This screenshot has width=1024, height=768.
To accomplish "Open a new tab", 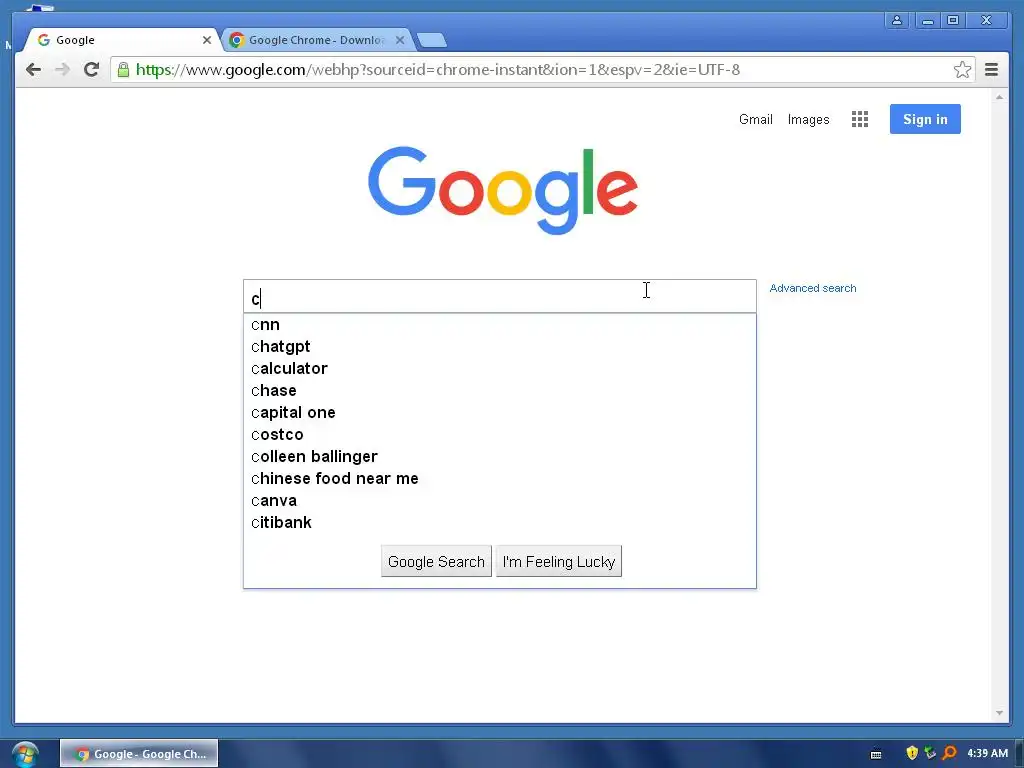I will pos(431,40).
